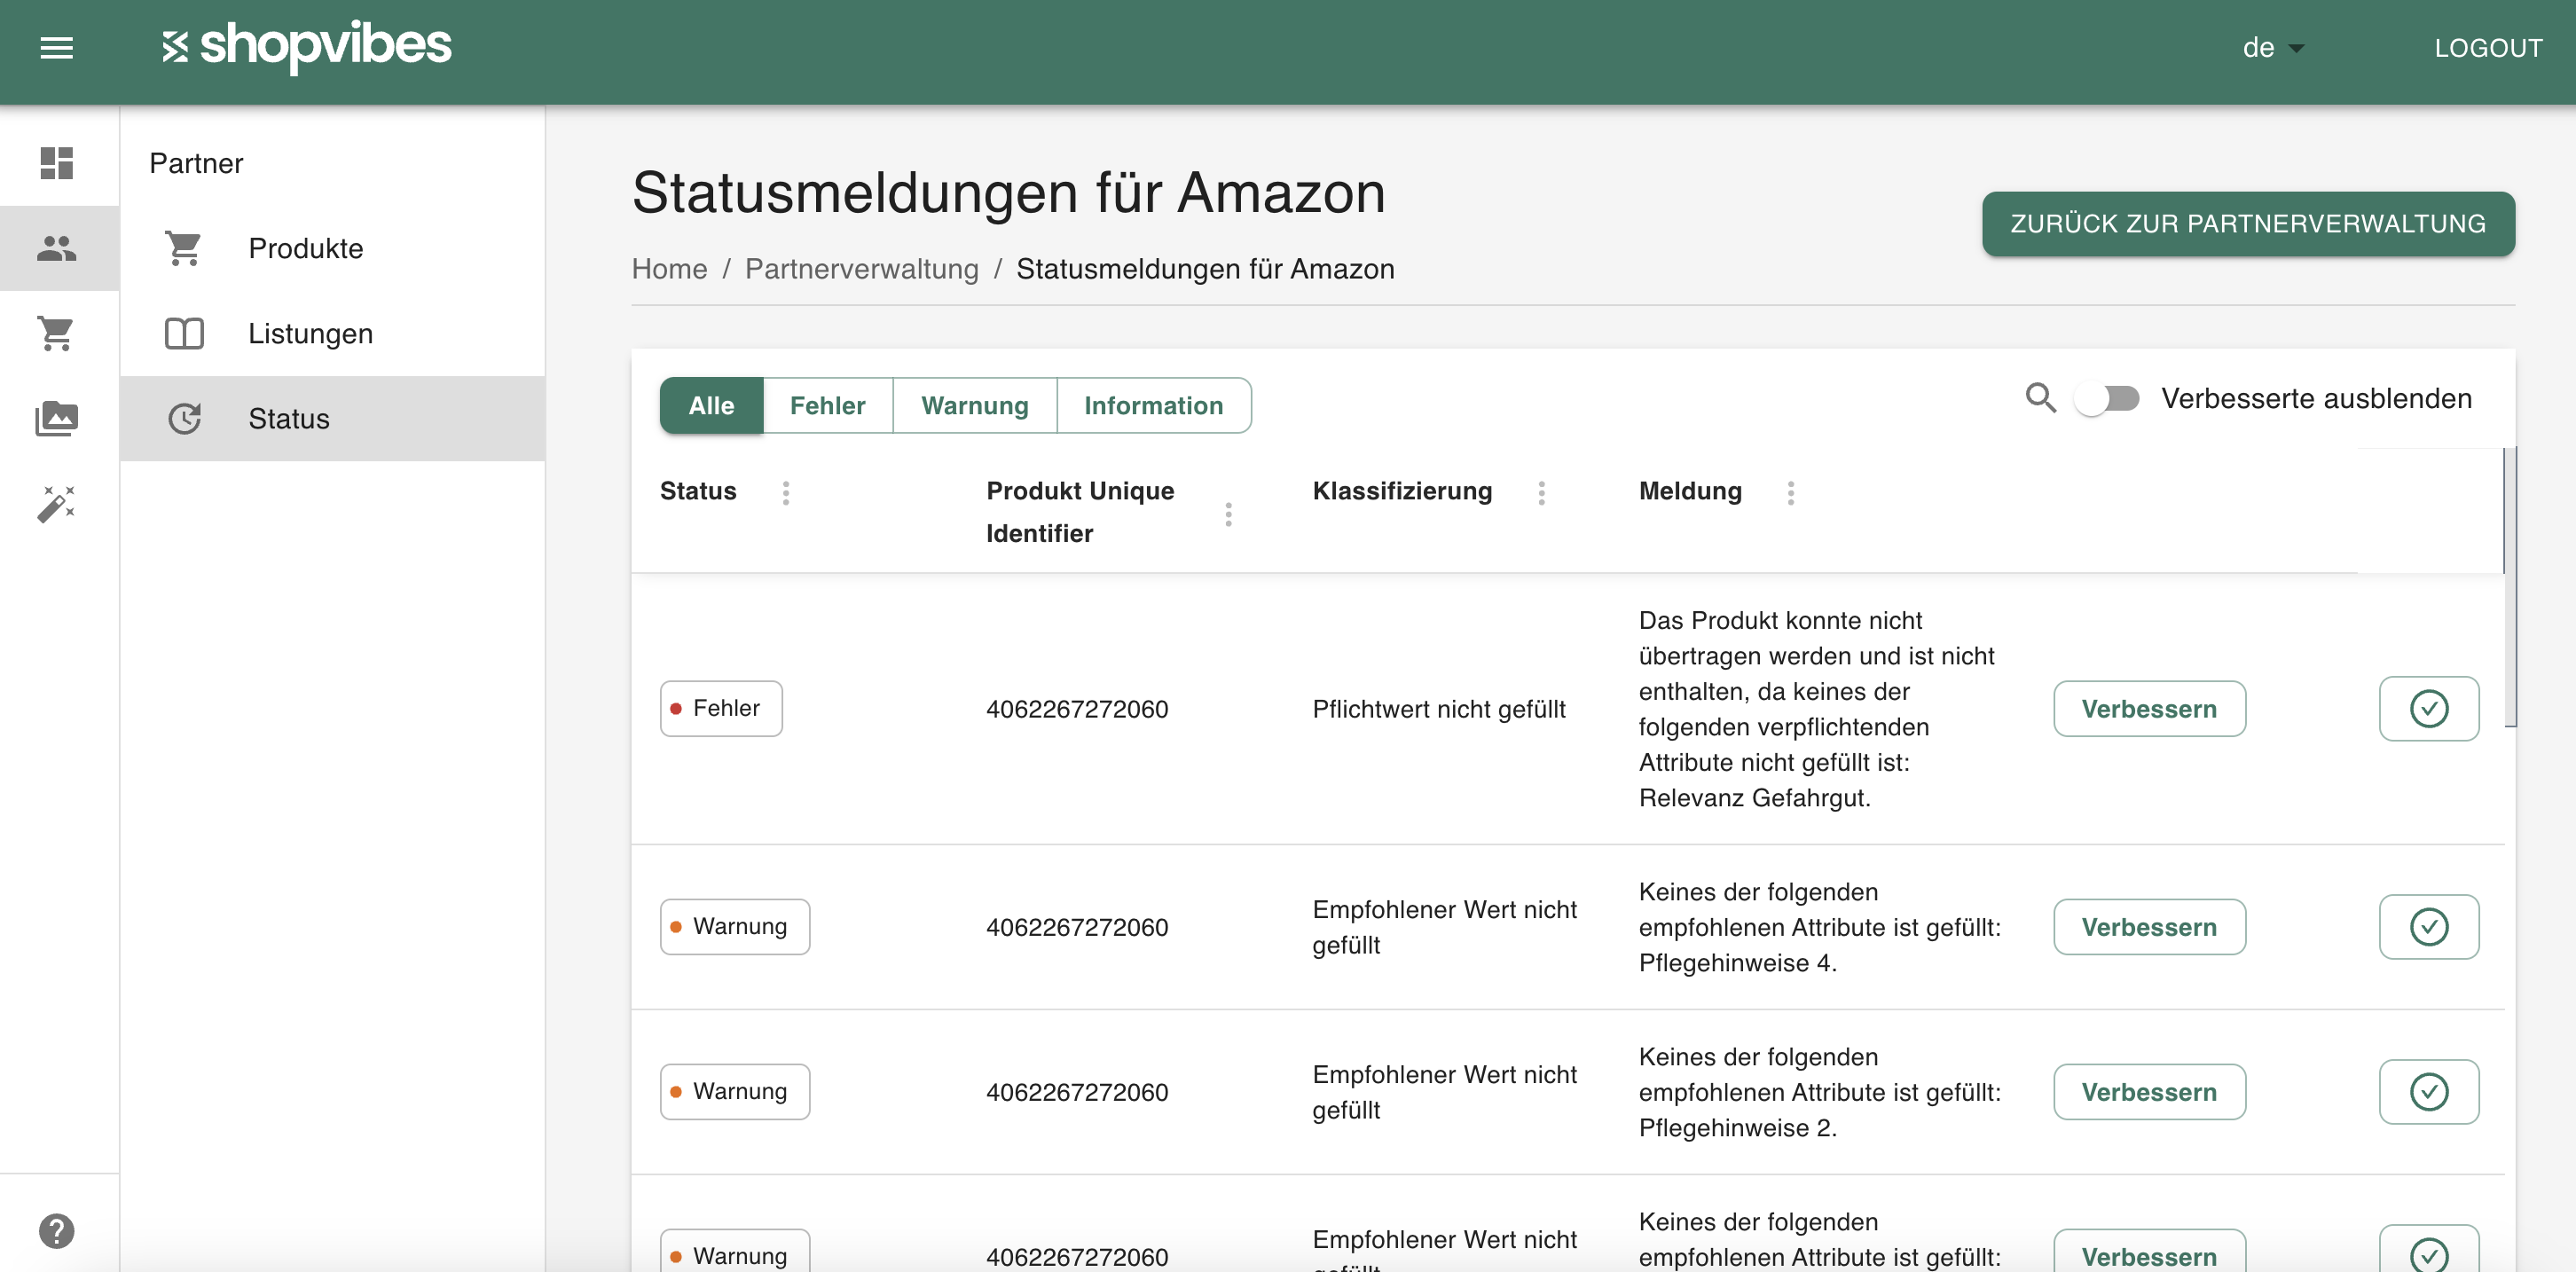
Task: Click the Meldung column header
Action: pos(1690,491)
